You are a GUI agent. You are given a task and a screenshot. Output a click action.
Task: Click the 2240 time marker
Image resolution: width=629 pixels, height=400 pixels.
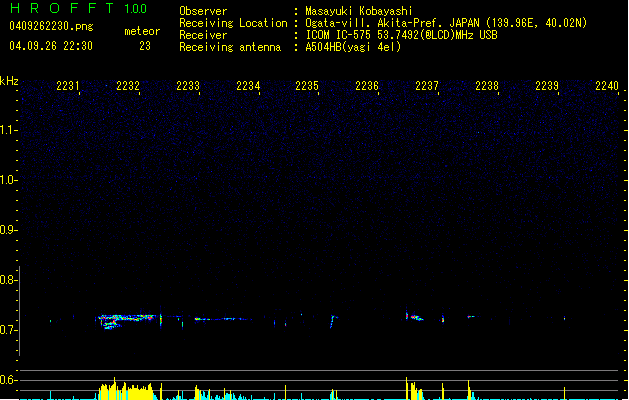[x=607, y=86]
